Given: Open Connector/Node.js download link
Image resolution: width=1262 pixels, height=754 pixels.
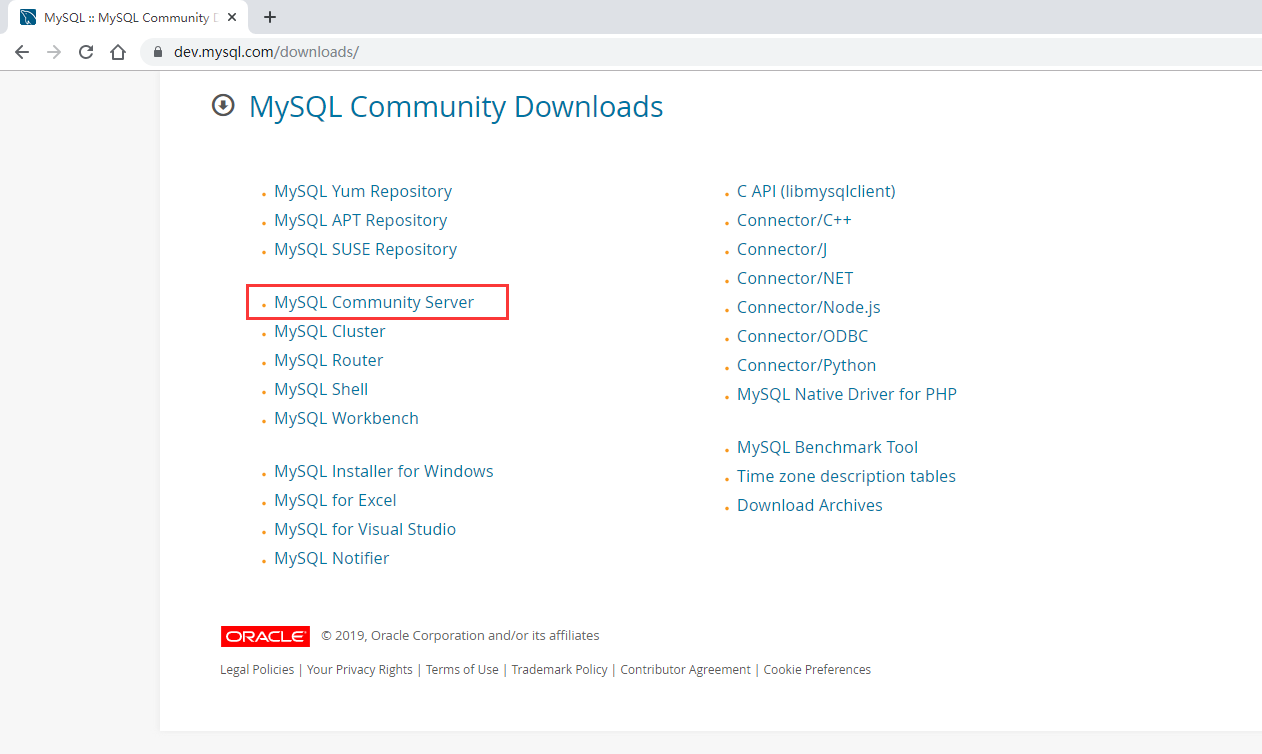Looking at the screenshot, I should tap(809, 307).
